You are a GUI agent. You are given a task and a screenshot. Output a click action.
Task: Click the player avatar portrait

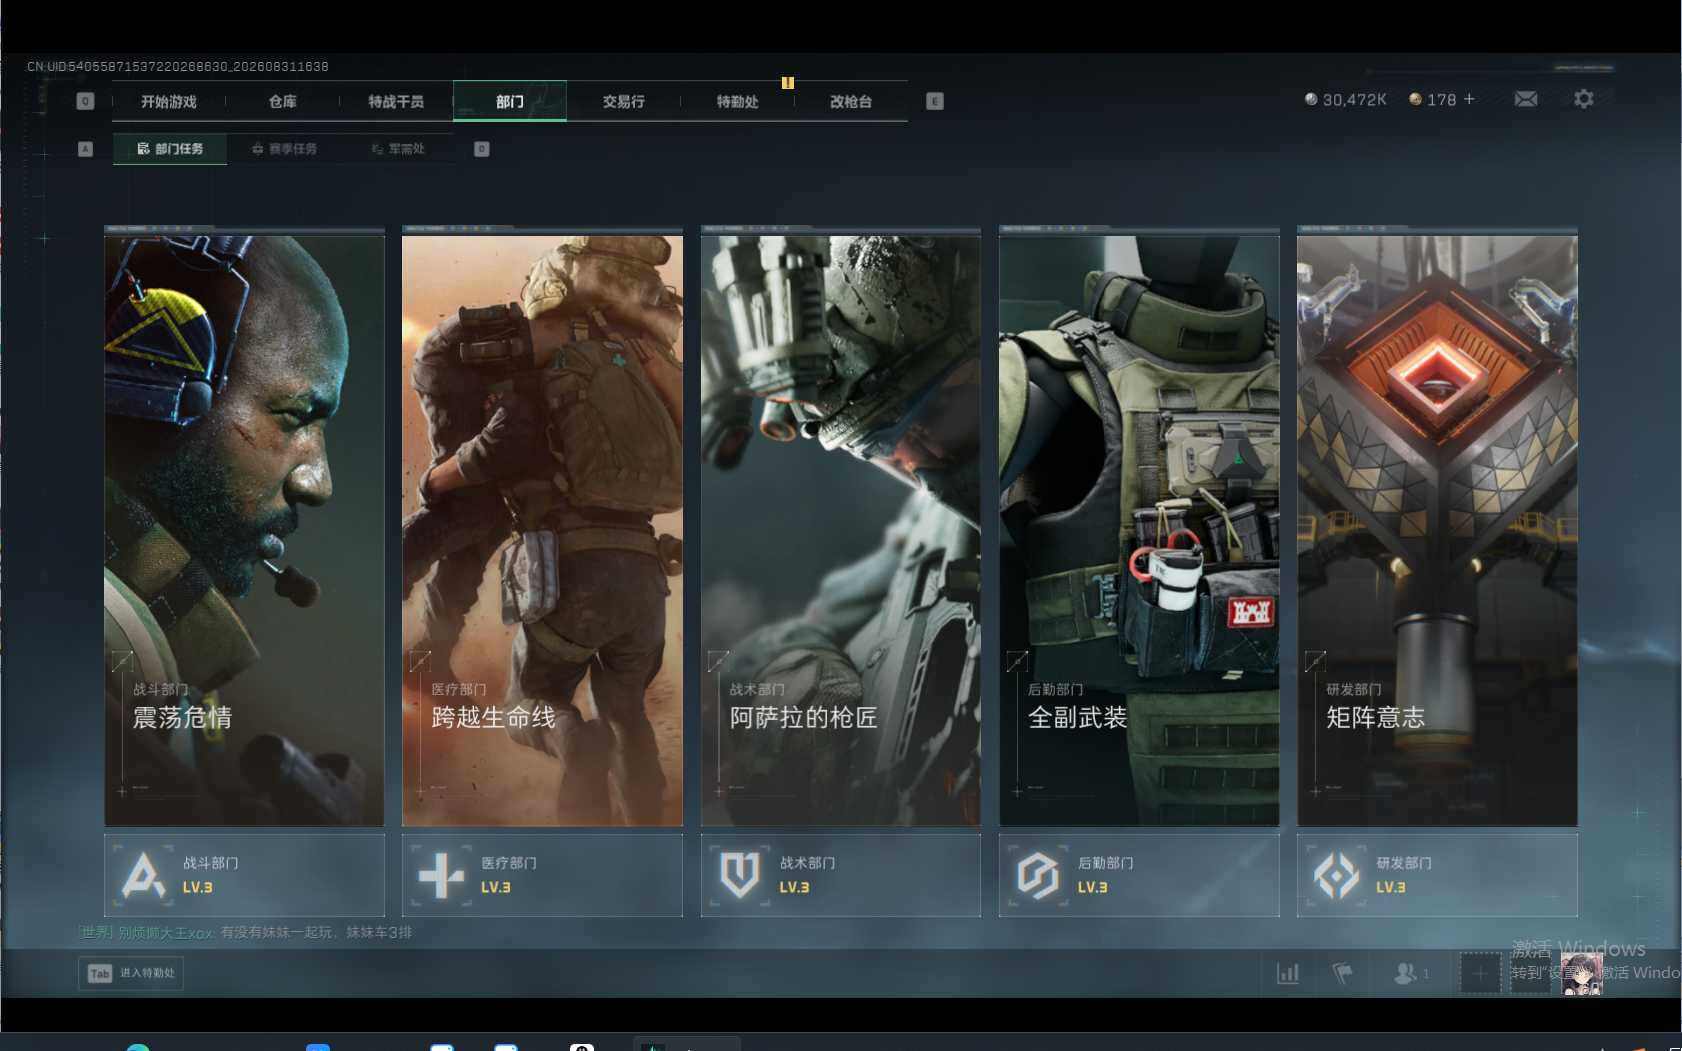pyautogui.click(x=1581, y=974)
